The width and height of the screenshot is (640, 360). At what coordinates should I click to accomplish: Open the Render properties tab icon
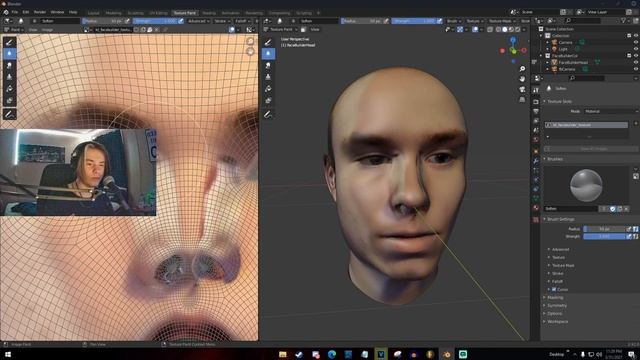[x=536, y=101]
